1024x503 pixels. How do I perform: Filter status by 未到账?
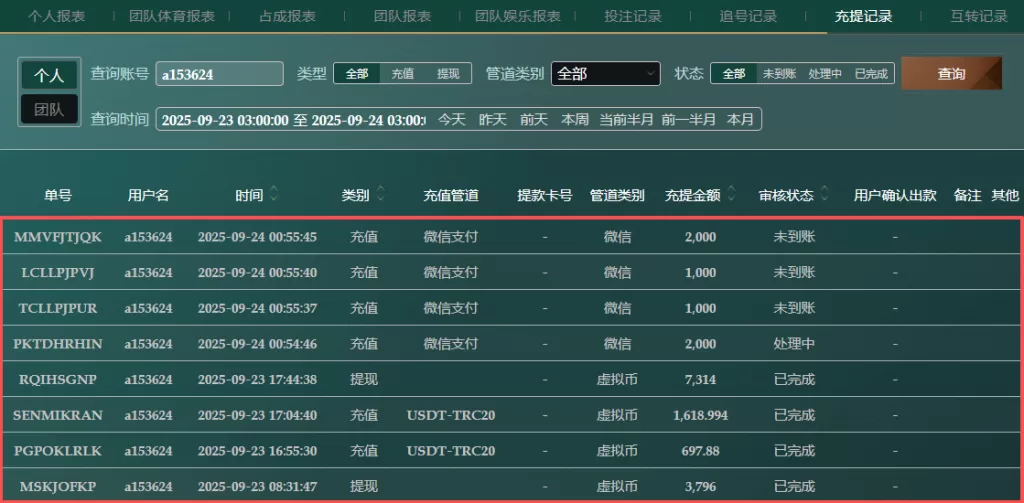[x=779, y=74]
